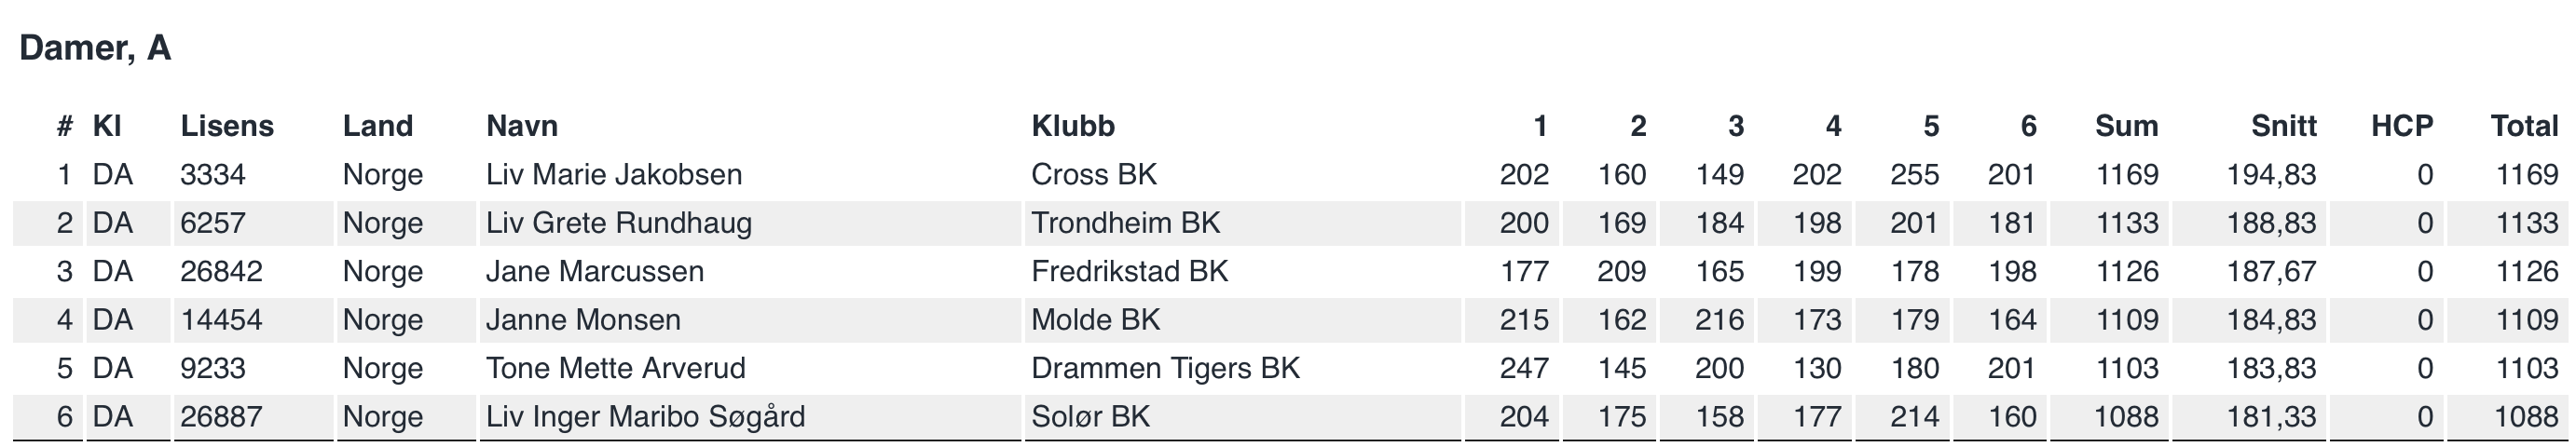The height and width of the screenshot is (447, 2576).
Task: Click the Lisens column header
Action: [227, 126]
